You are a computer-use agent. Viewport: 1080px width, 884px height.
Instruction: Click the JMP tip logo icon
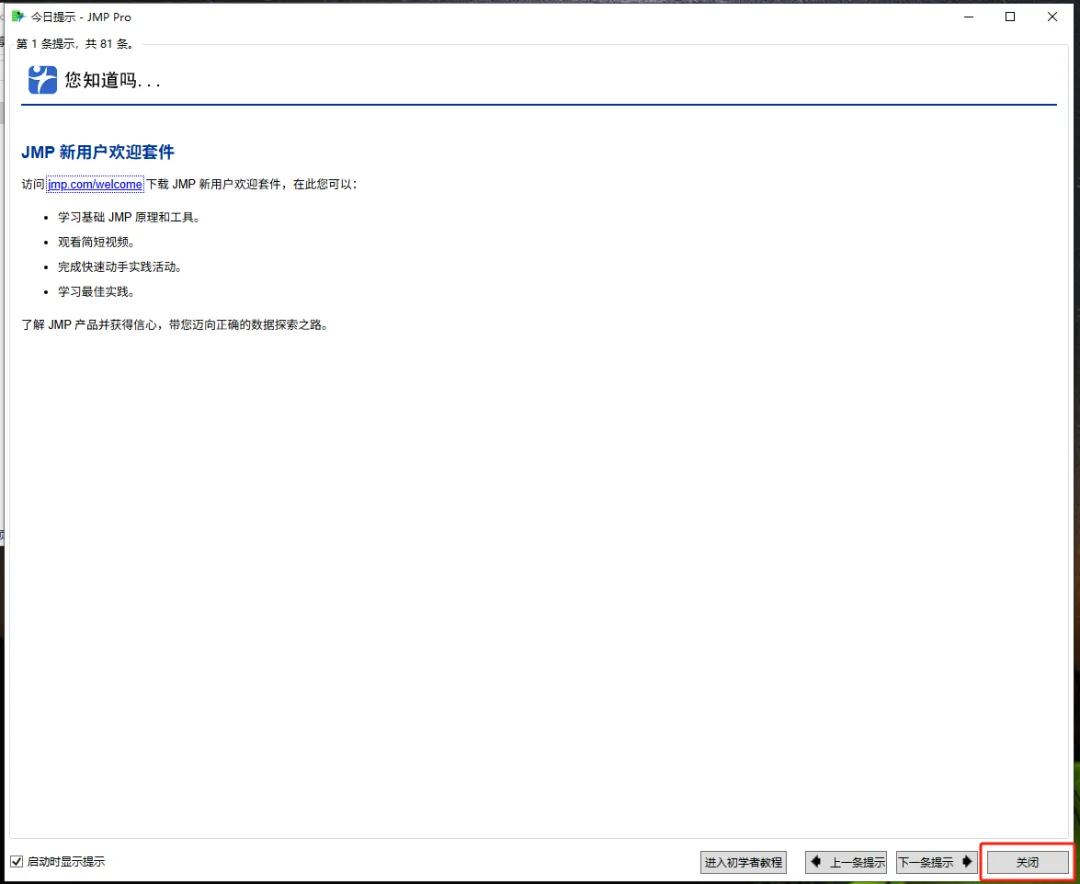point(42,80)
